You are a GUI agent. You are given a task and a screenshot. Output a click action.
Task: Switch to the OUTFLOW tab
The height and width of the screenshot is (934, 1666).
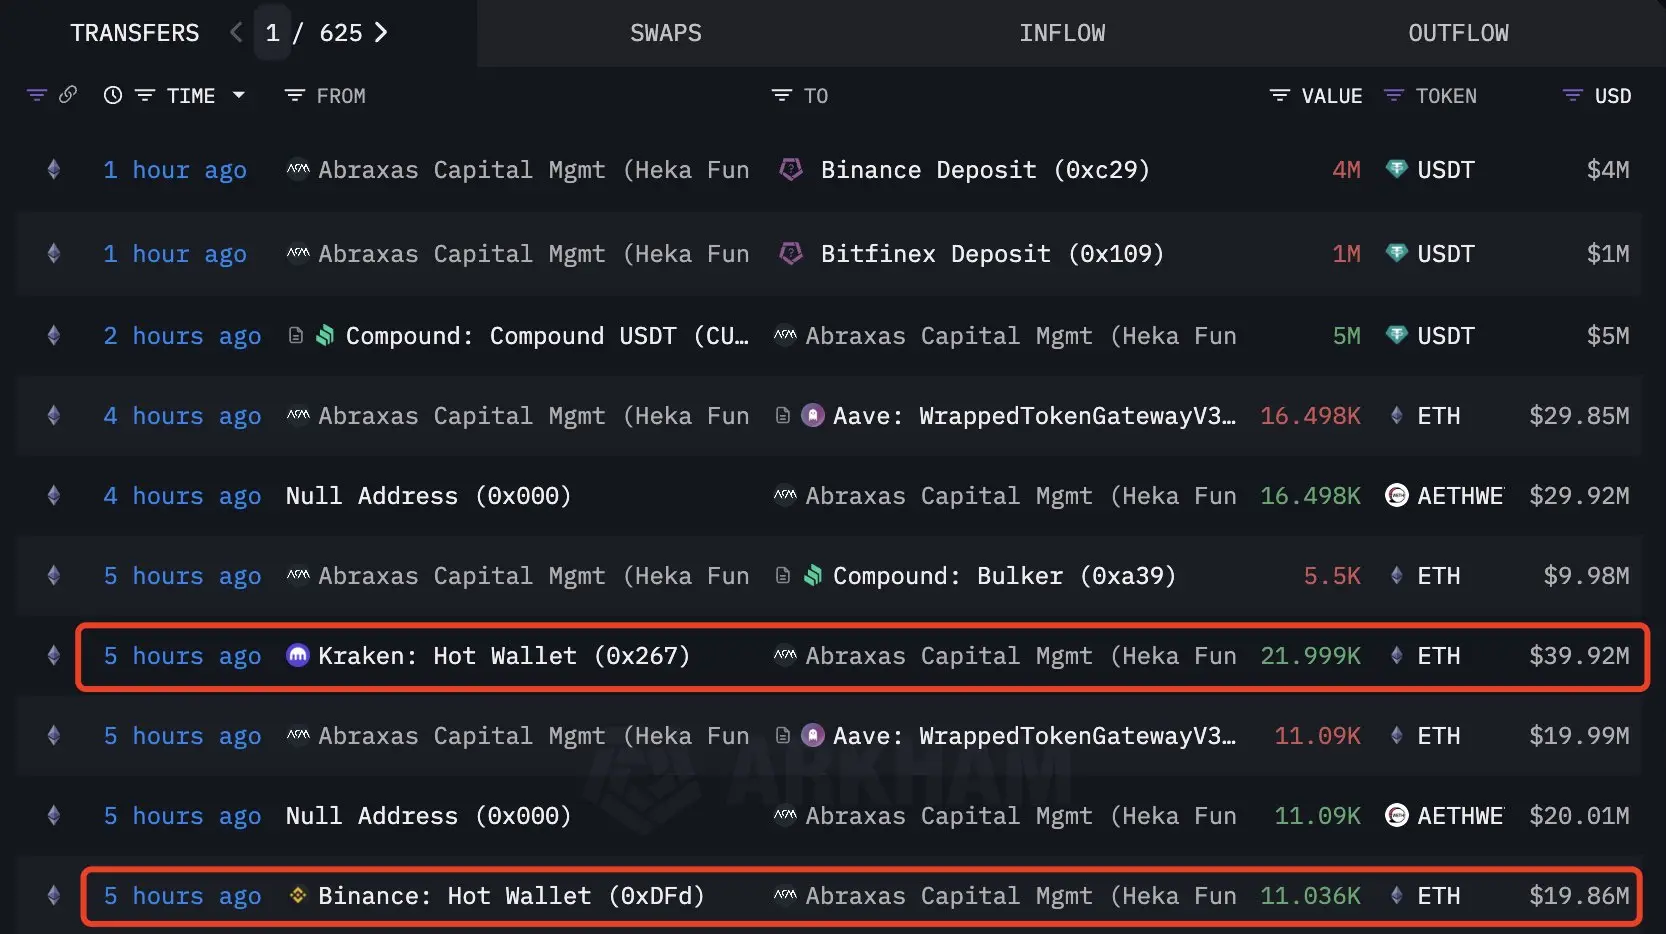pos(1458,33)
